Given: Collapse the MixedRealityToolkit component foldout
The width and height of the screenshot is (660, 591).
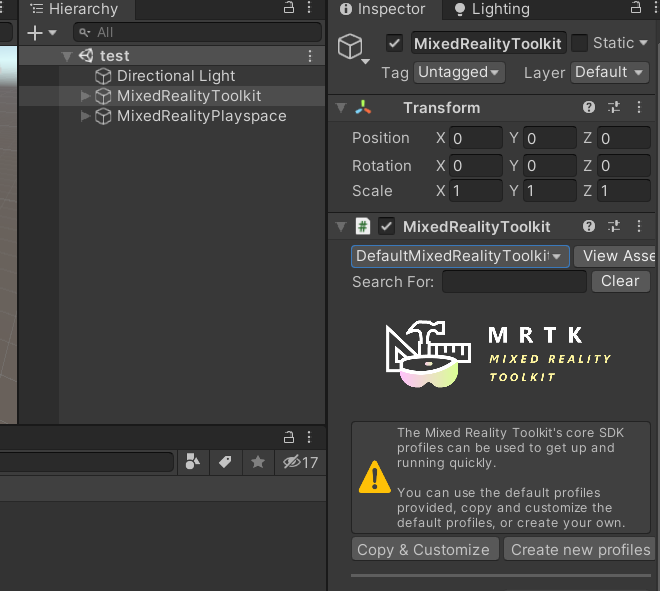Looking at the screenshot, I should pos(341,227).
